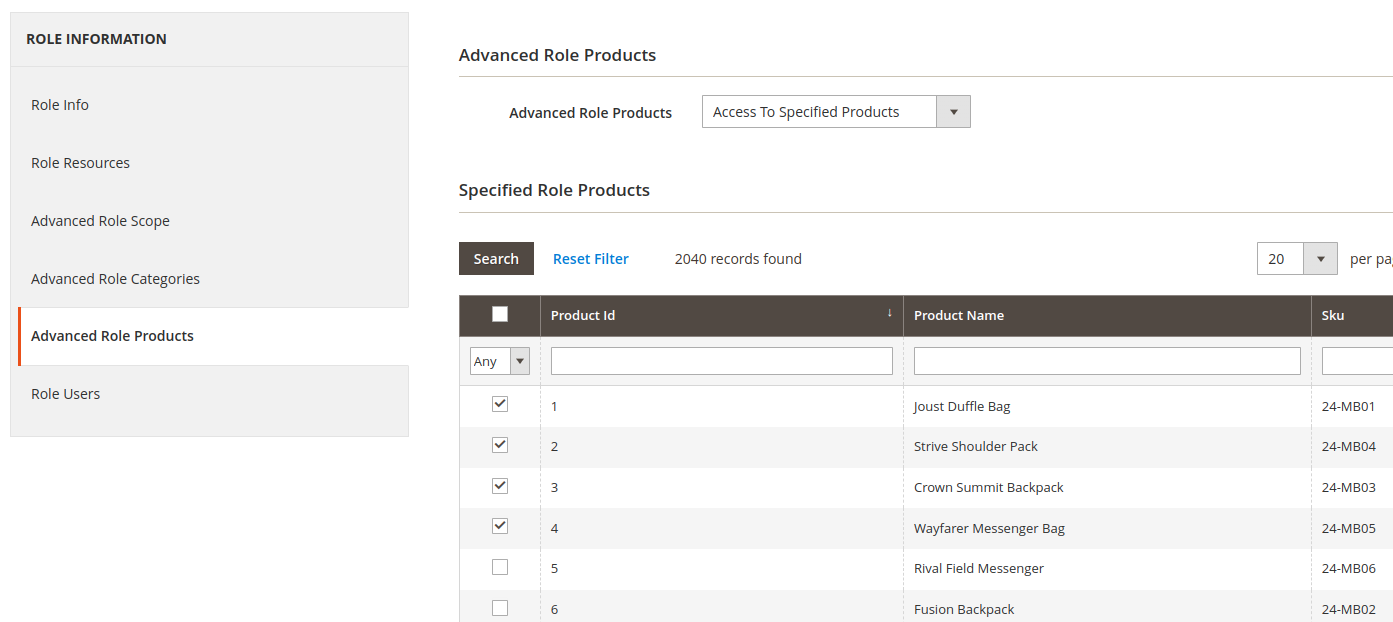Click the Rival Field Messenger product name

979,568
